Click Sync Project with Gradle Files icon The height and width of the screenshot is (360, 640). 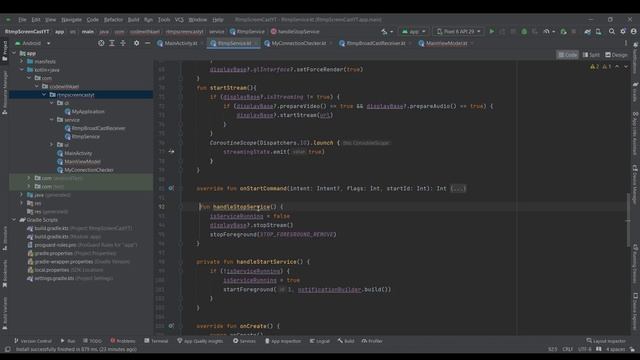pyautogui.click(x=587, y=31)
